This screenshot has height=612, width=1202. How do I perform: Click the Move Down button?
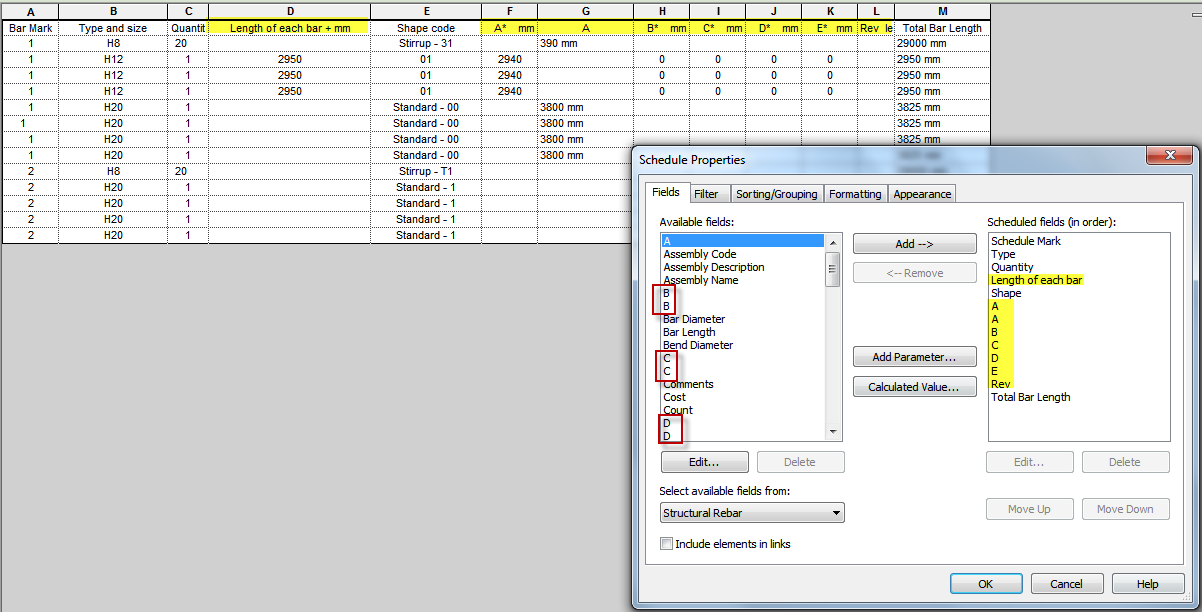(x=1125, y=509)
